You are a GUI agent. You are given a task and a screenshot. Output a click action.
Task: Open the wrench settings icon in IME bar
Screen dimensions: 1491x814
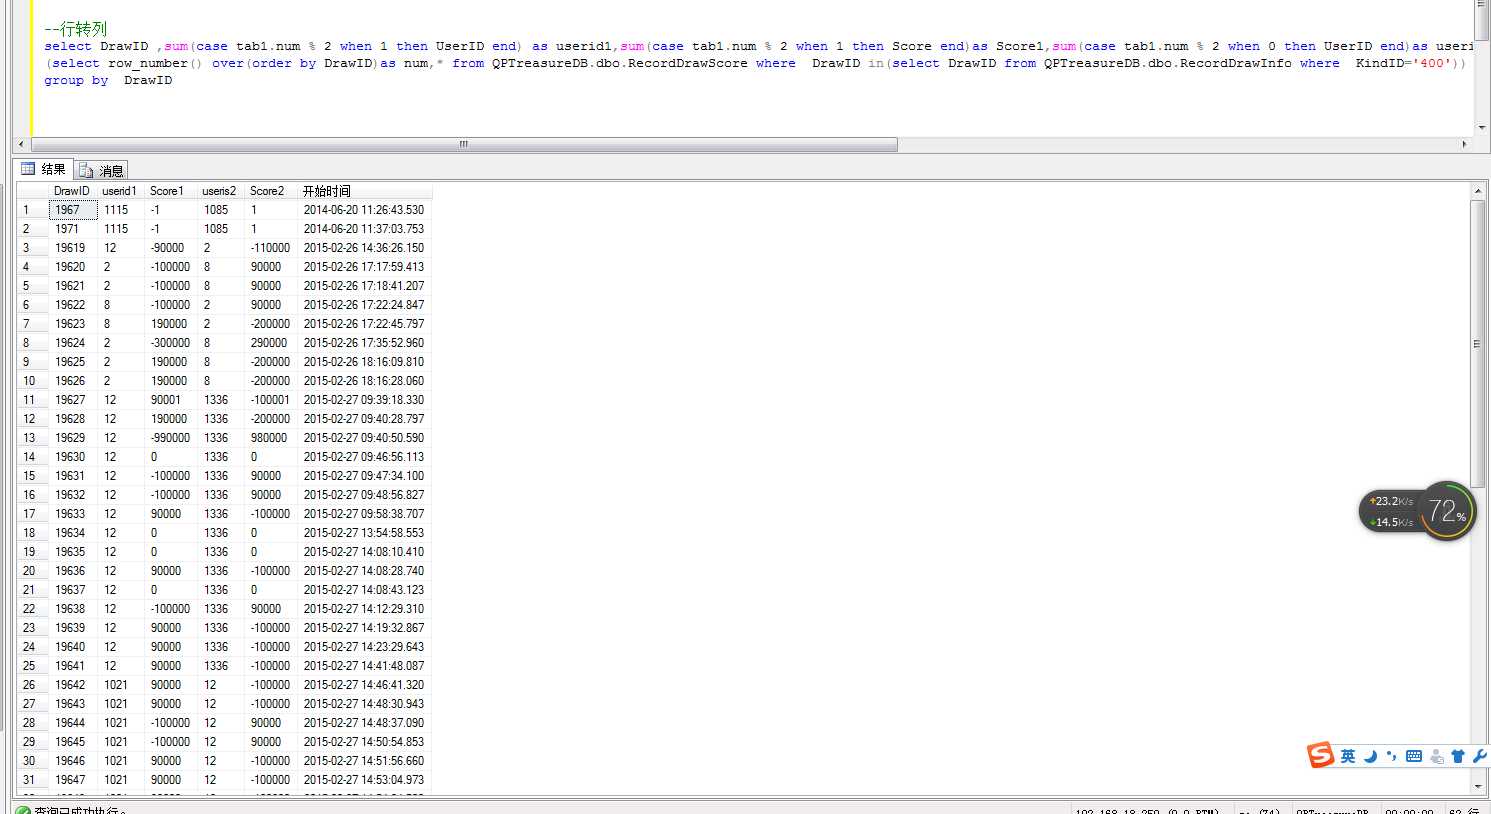[1480, 756]
